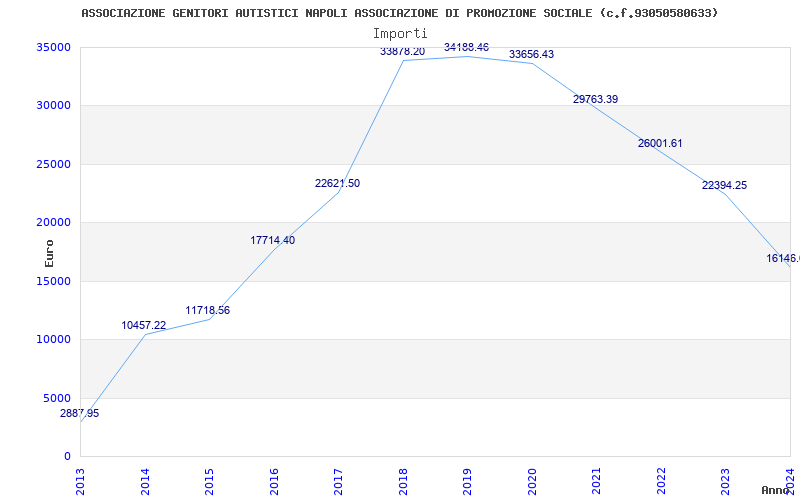Click the 2021 x-axis year label
Viewport: 800px width, 500px height.
[596, 481]
